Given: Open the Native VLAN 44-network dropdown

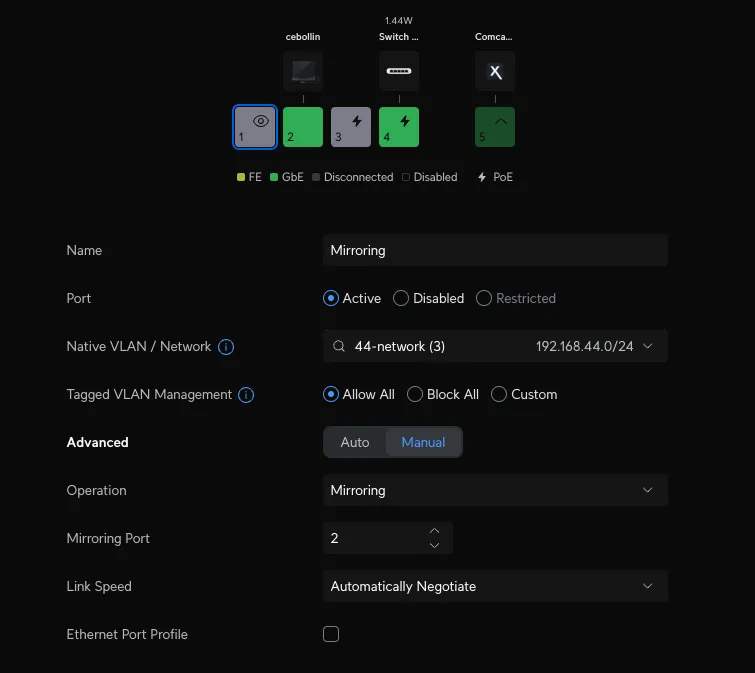Looking at the screenshot, I should 495,346.
